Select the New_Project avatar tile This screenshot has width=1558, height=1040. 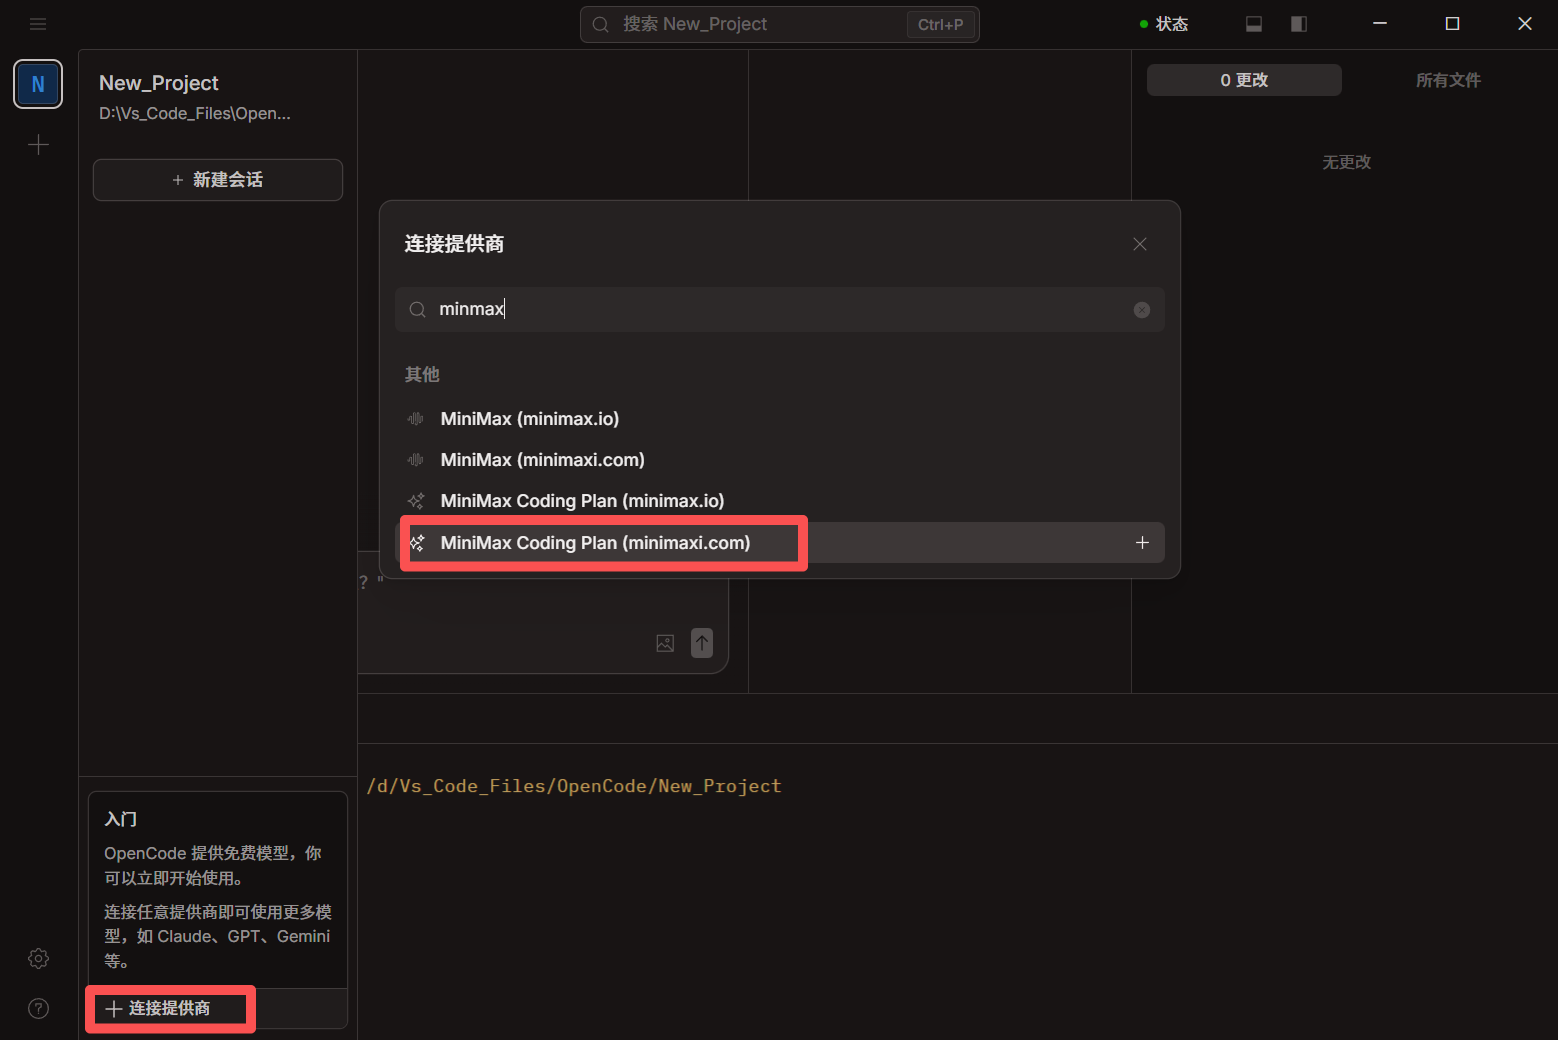(38, 84)
